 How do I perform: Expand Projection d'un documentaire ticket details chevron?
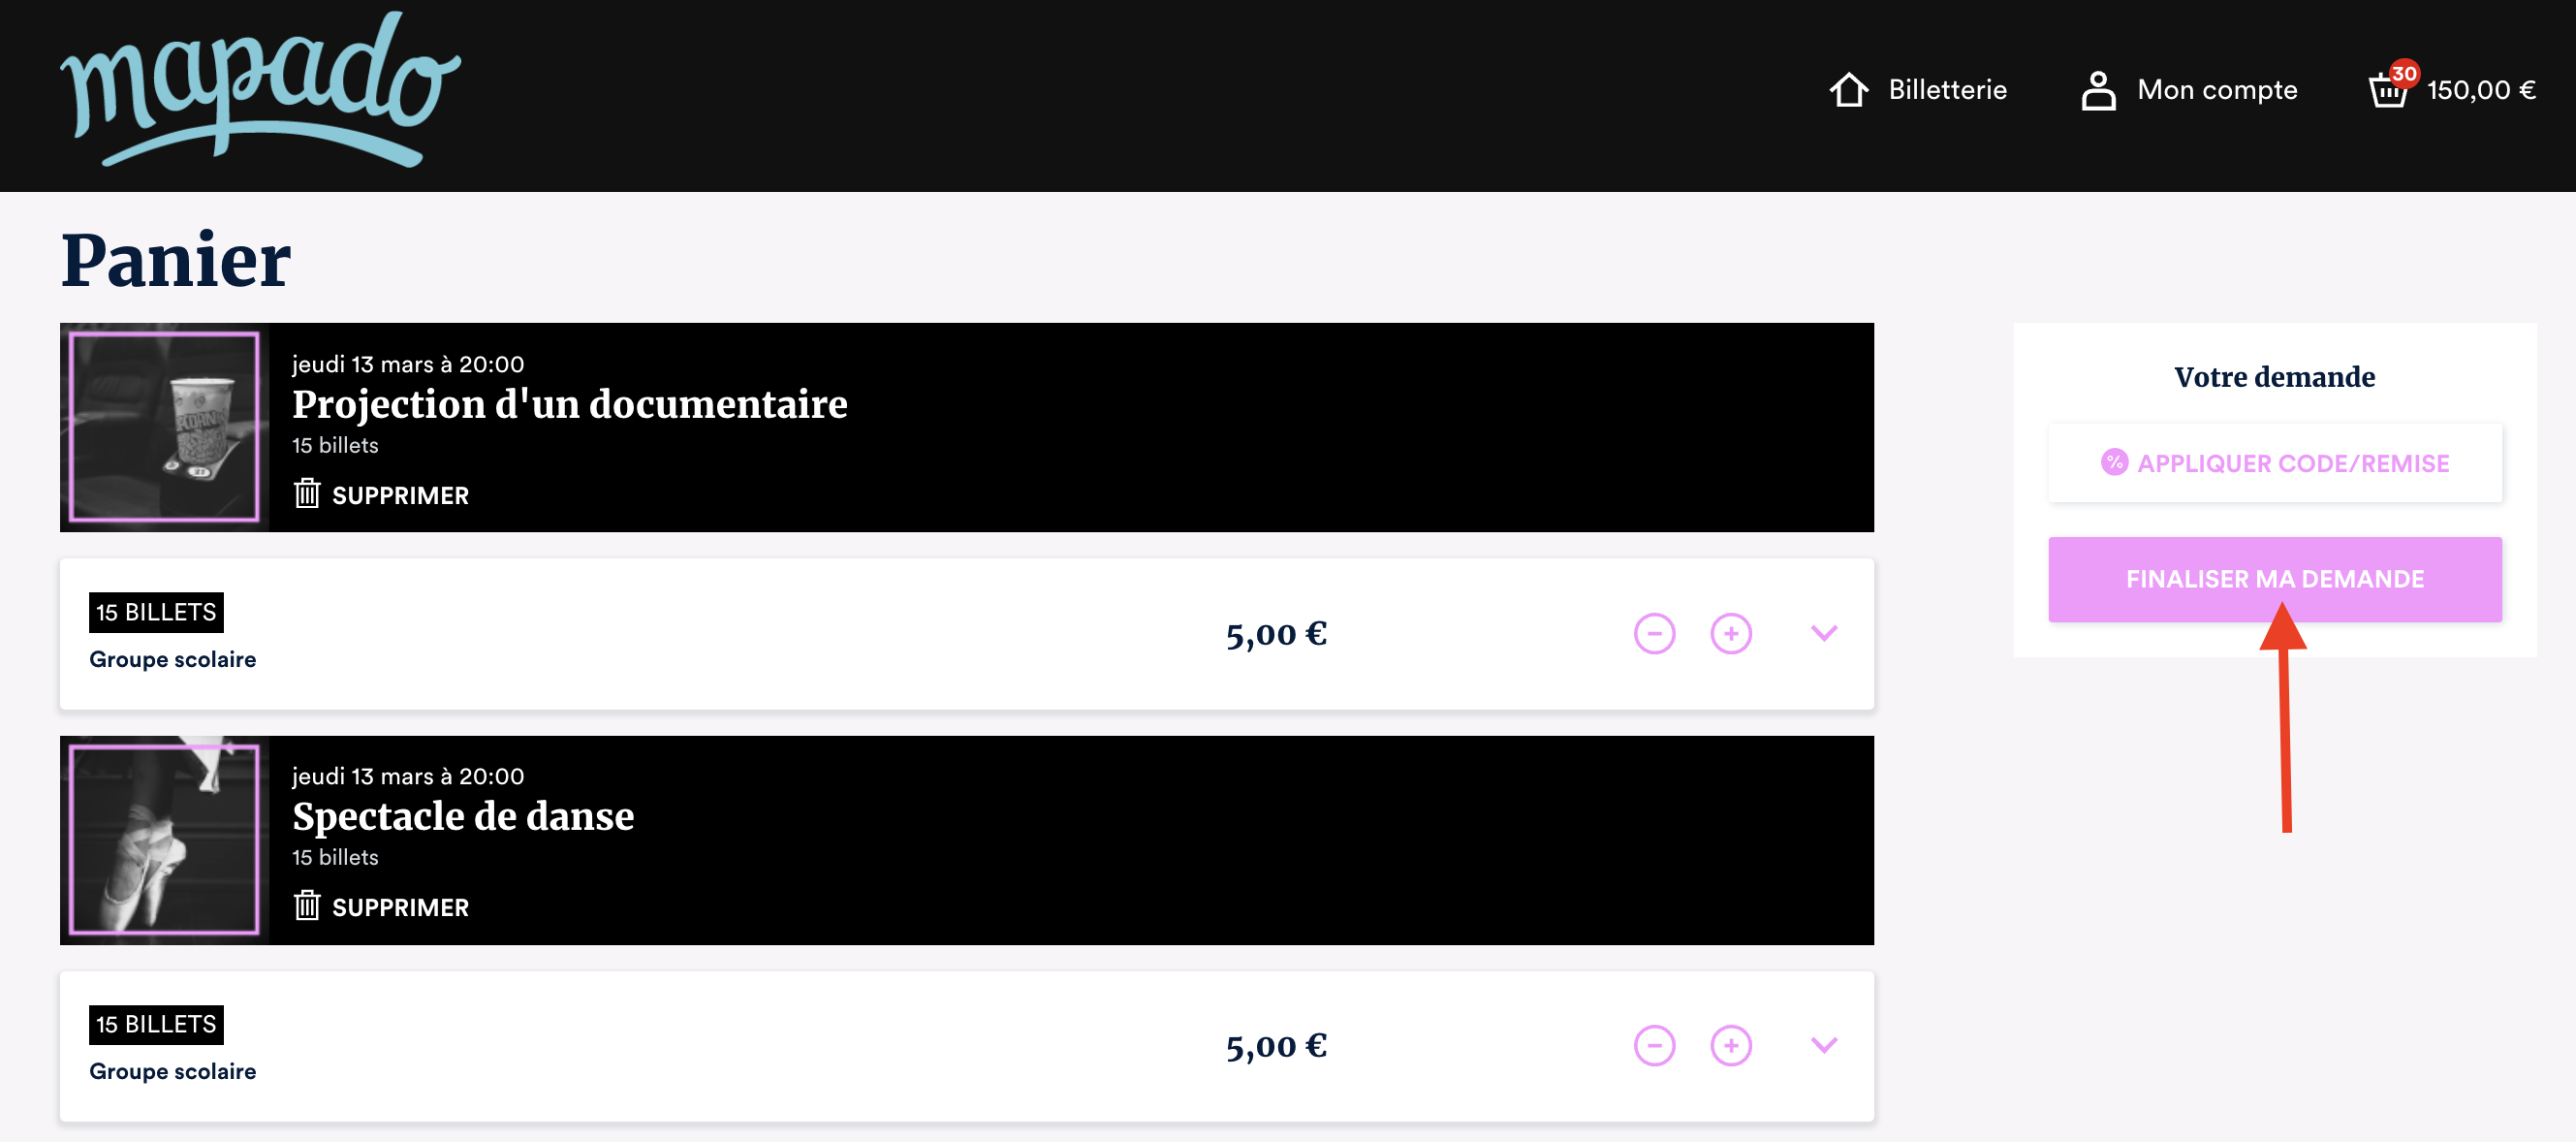point(1824,634)
